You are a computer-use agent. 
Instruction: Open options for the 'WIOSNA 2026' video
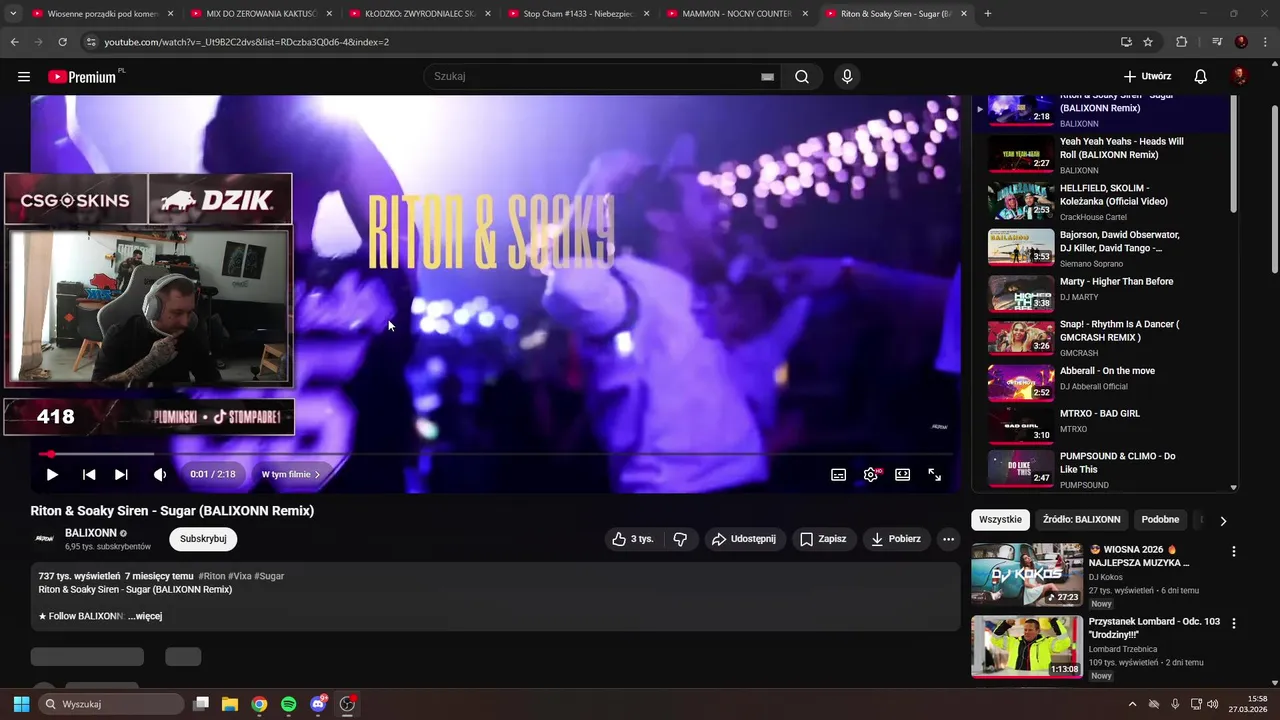pyautogui.click(x=1234, y=551)
